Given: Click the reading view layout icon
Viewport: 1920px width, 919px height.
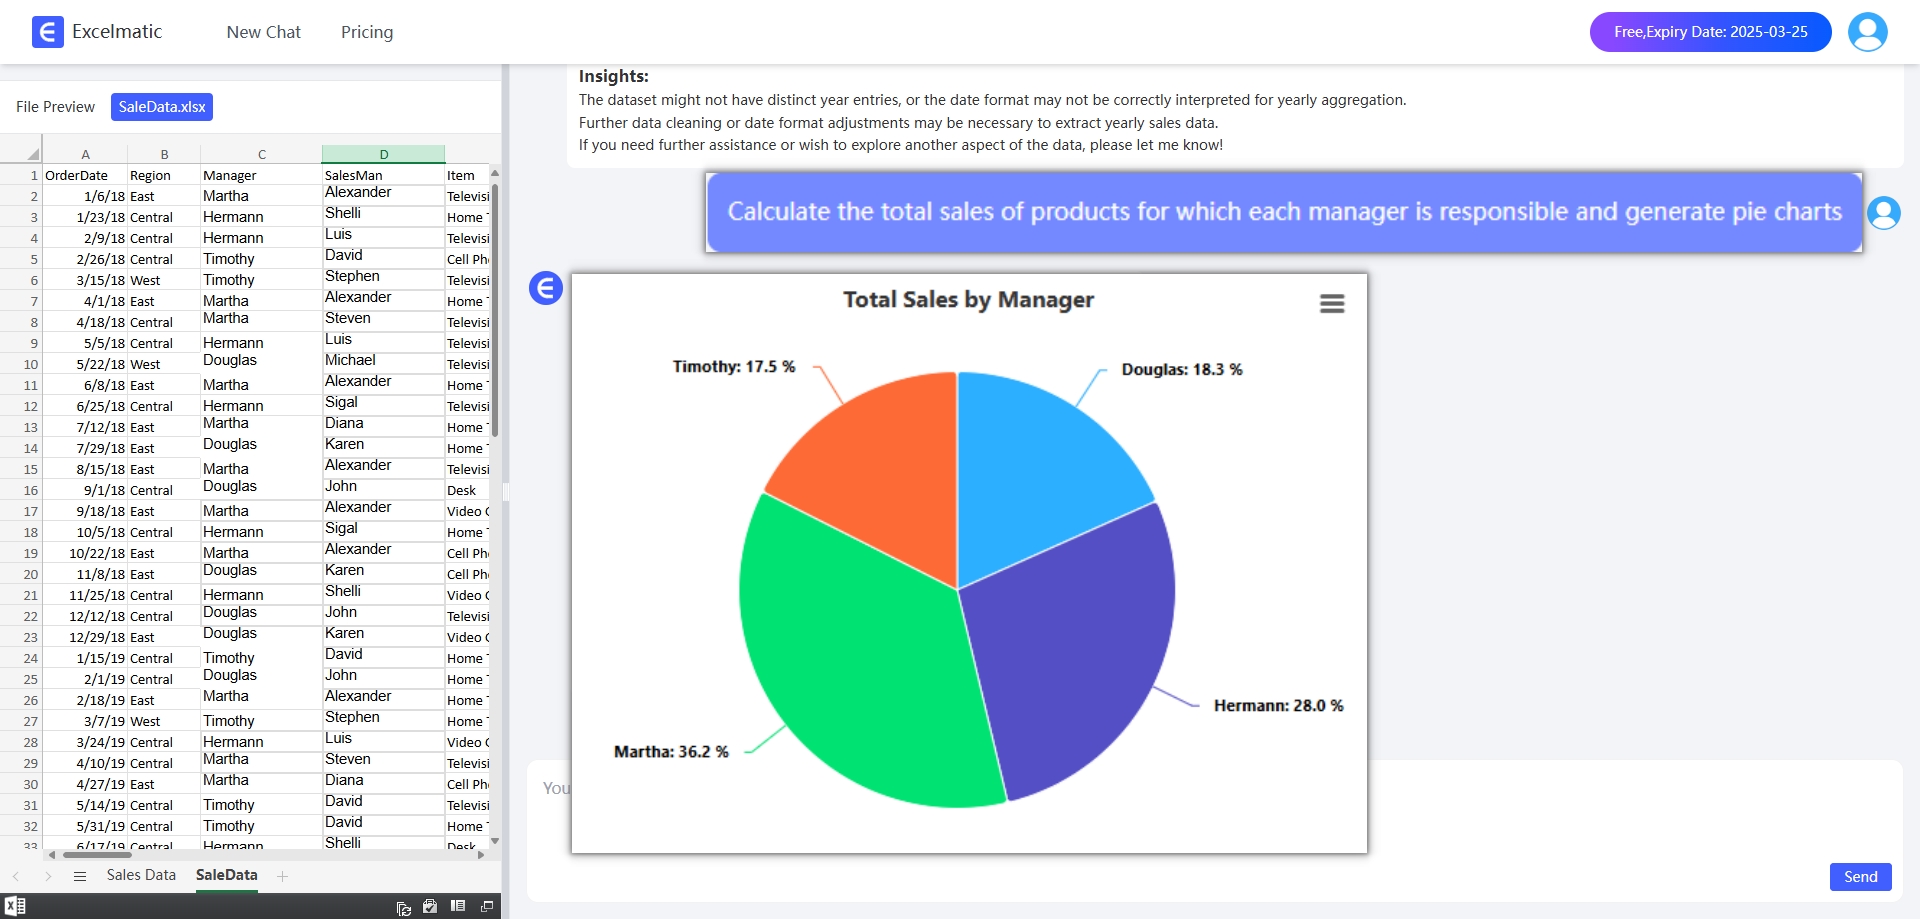Looking at the screenshot, I should (x=458, y=906).
